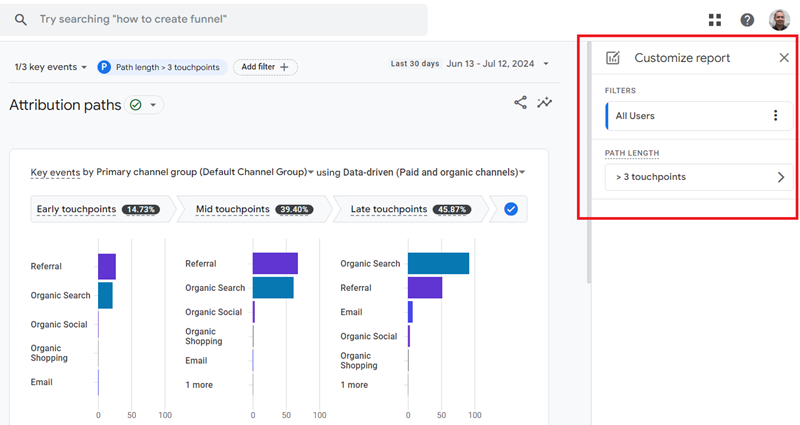Click the PATH LENGTH section label
The height and width of the screenshot is (425, 800).
(x=632, y=153)
